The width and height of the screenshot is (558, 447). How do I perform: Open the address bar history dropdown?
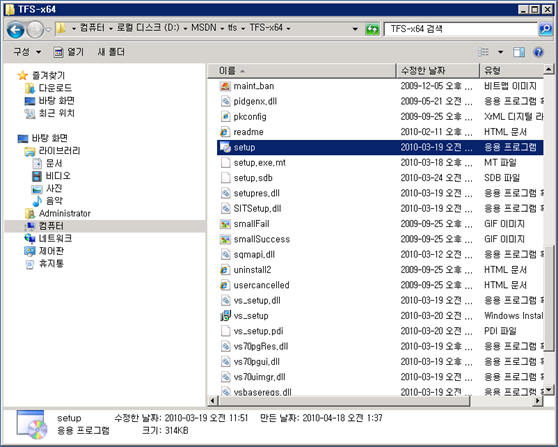pyautogui.click(x=355, y=29)
